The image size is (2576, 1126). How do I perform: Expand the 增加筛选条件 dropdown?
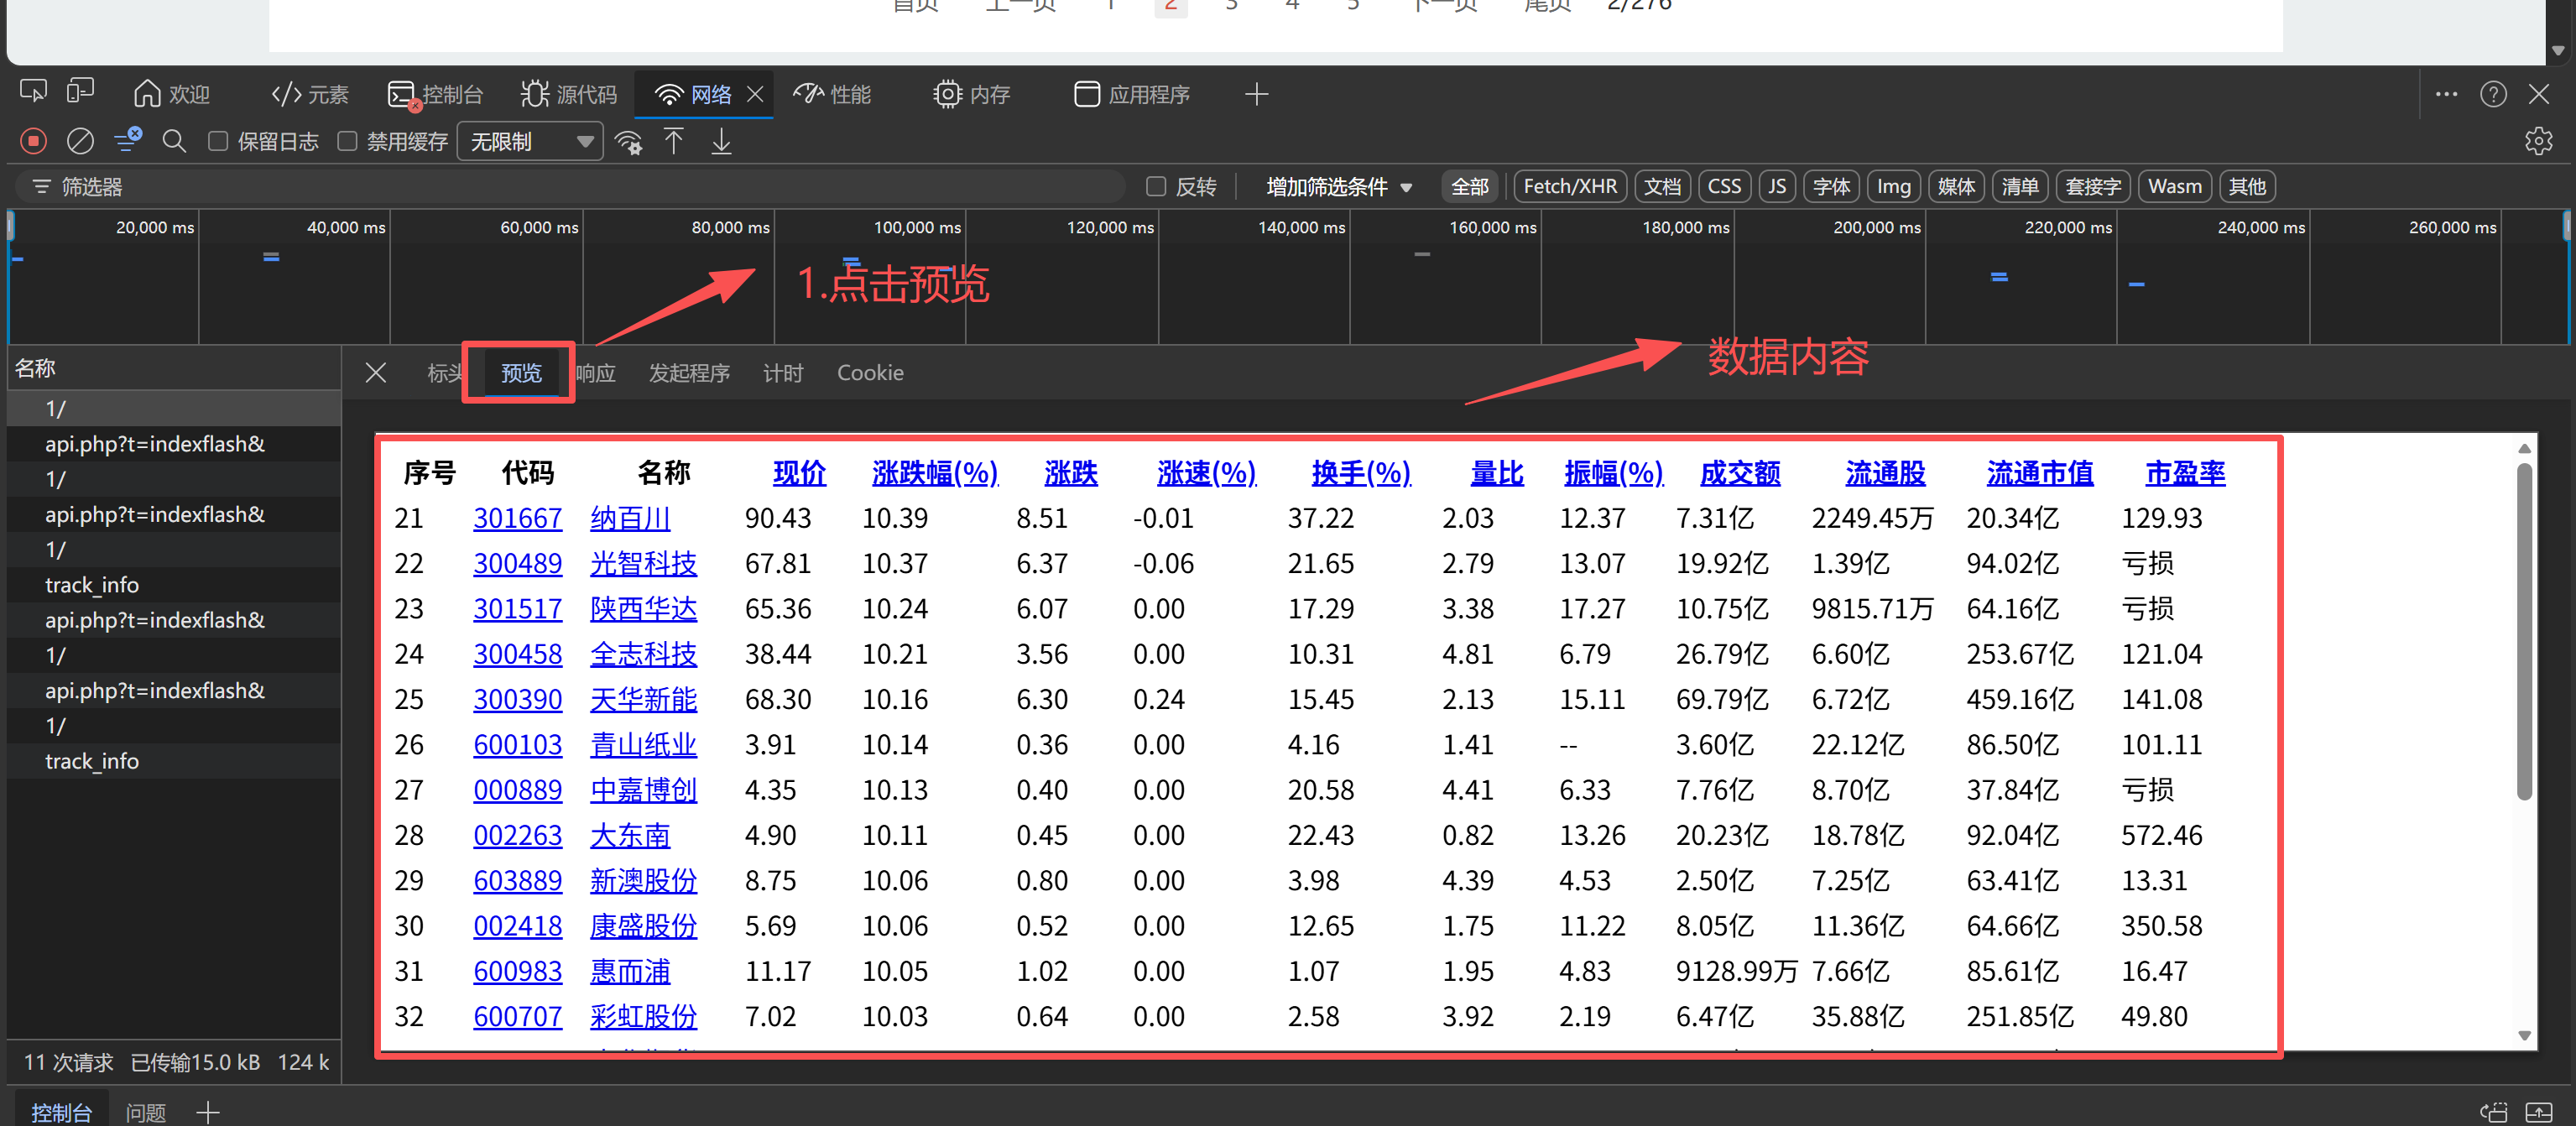tap(1338, 186)
